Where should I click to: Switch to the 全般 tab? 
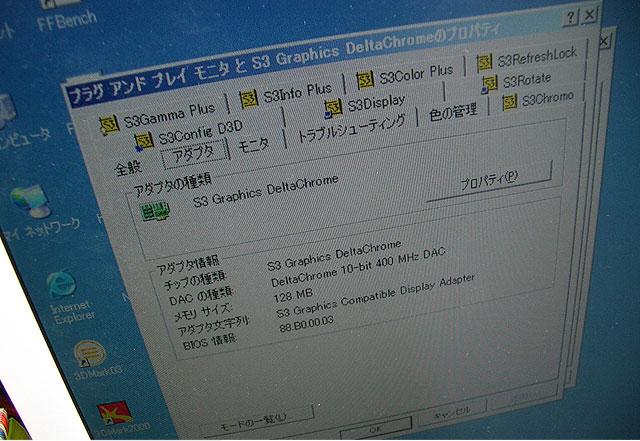pos(128,168)
